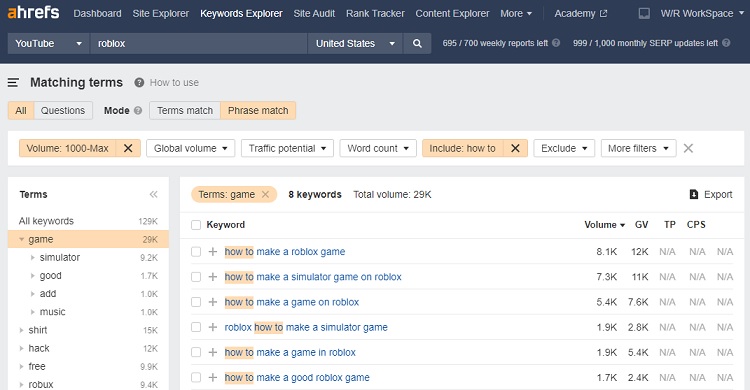Open keyword 'how to make a roblox game'
Screen dimensions: 750x390
(x=285, y=252)
